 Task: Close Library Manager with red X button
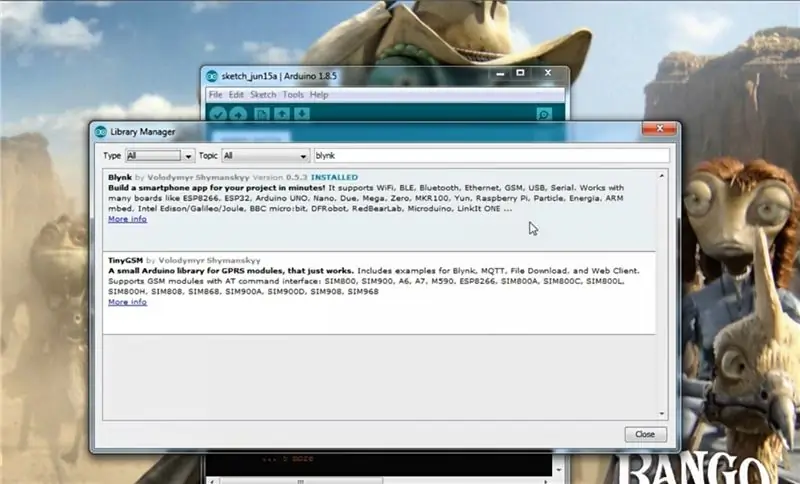(659, 129)
